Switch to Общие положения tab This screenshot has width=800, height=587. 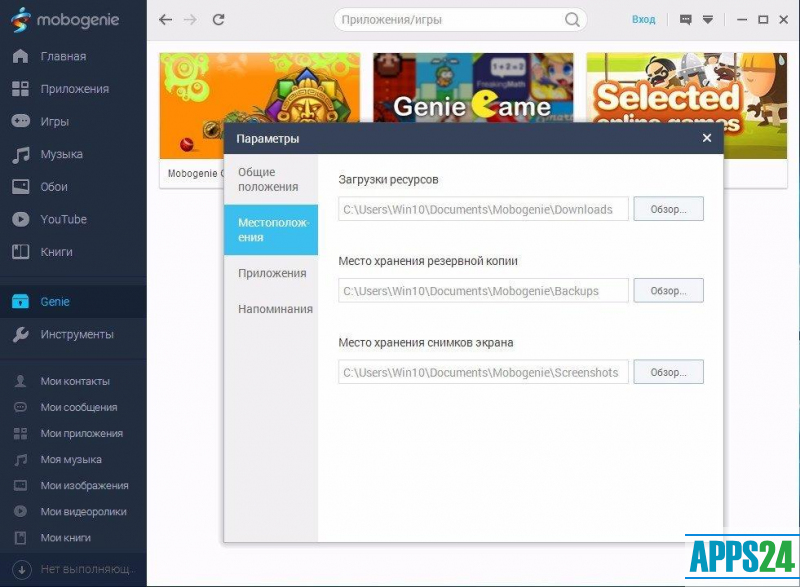(x=271, y=180)
